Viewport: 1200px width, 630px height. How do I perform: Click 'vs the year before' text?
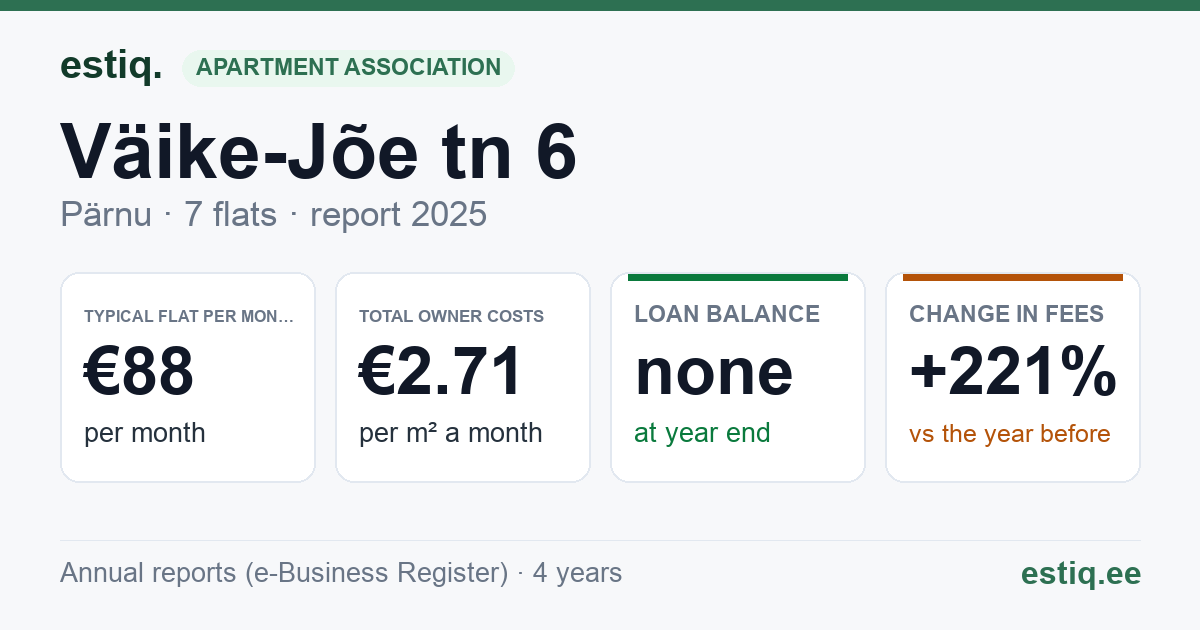pyautogui.click(x=1010, y=434)
